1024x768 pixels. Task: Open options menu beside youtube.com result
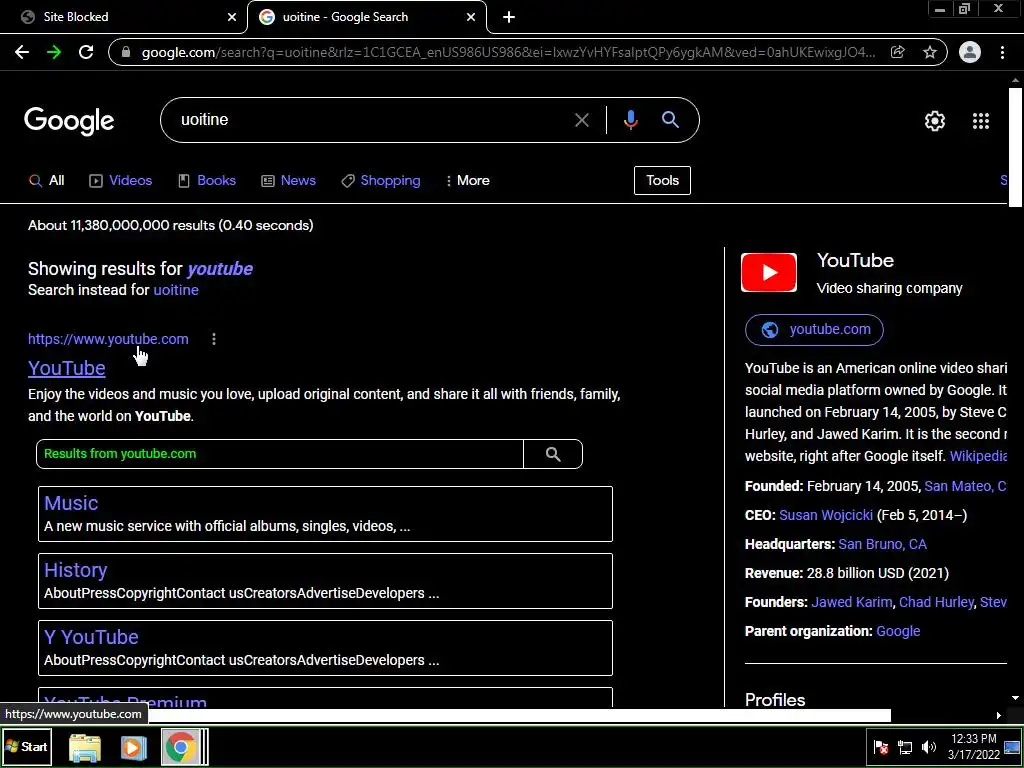coord(214,339)
